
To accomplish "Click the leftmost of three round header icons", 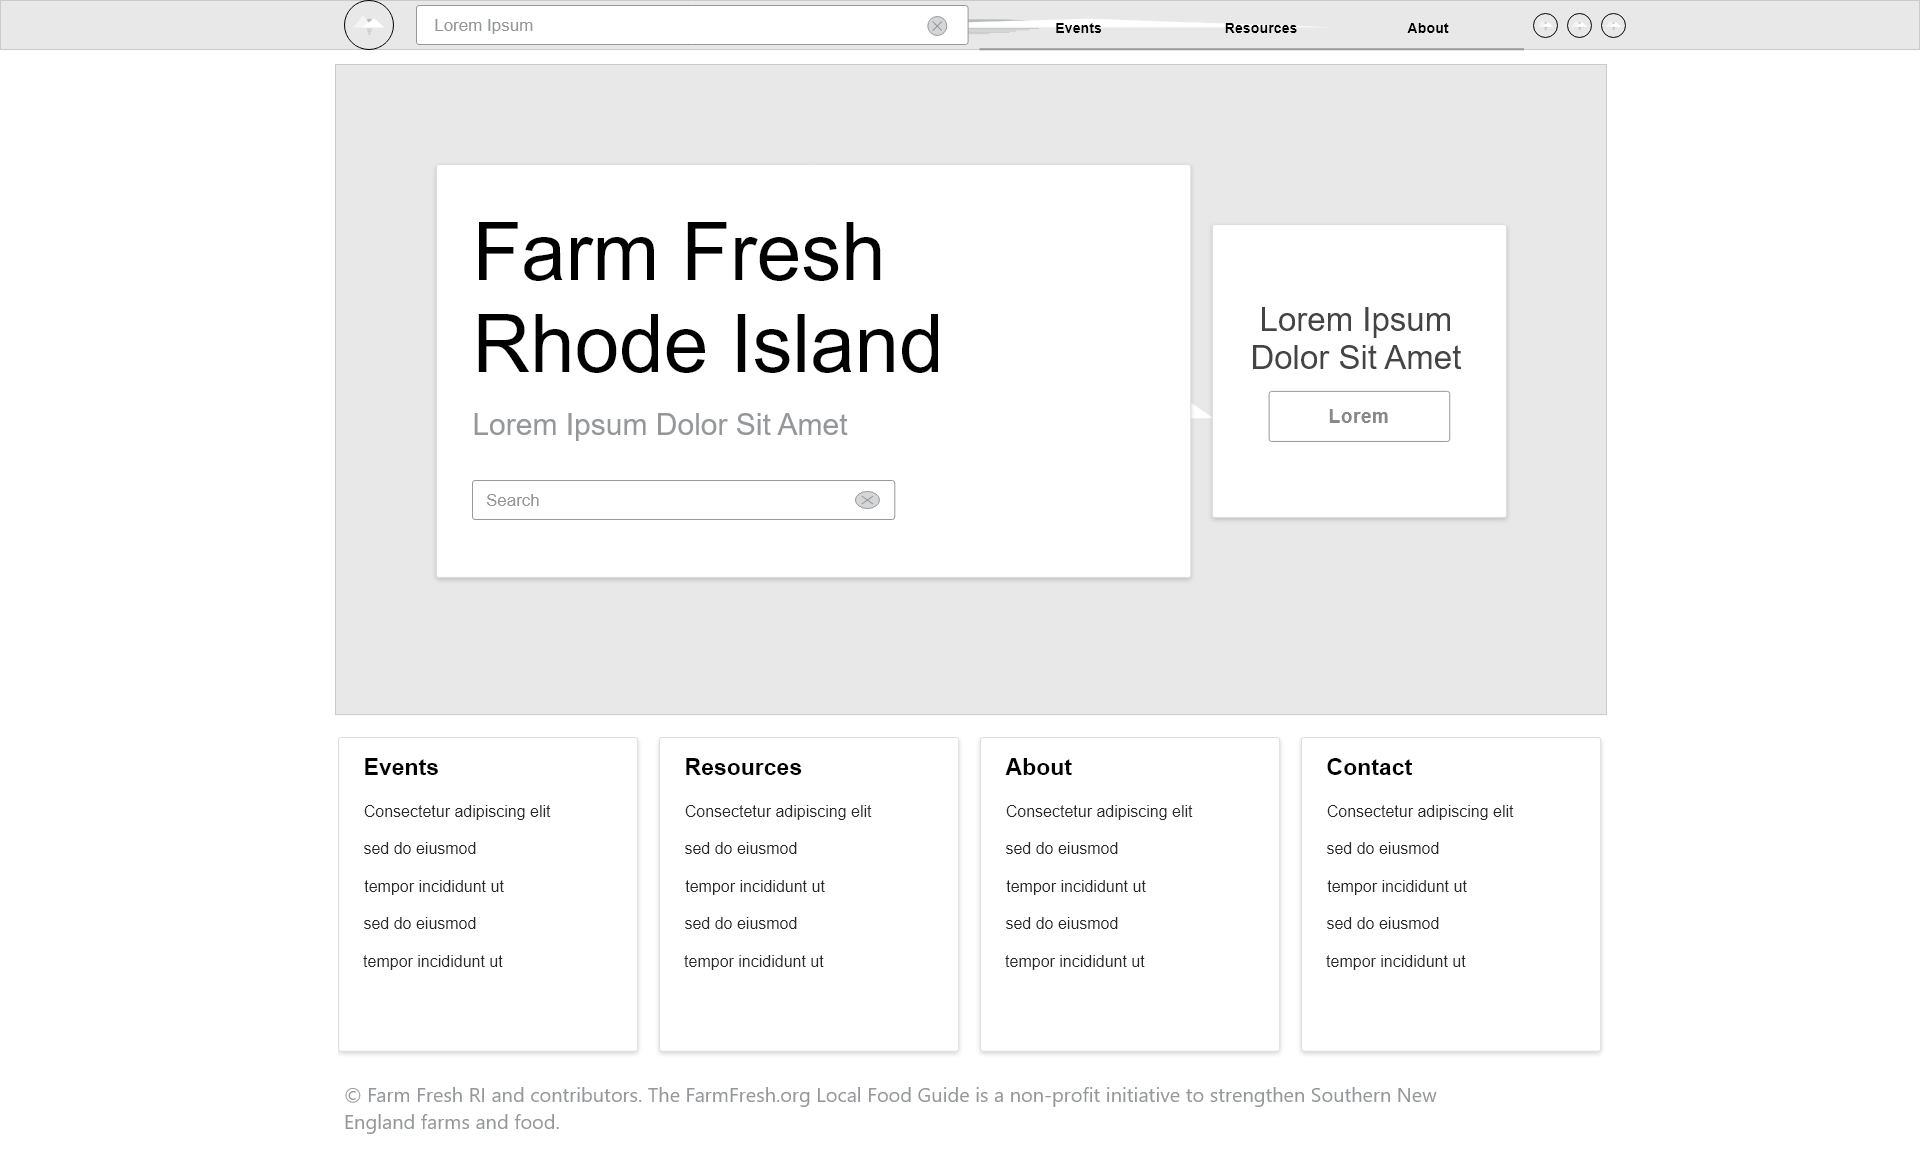I will tap(1545, 26).
